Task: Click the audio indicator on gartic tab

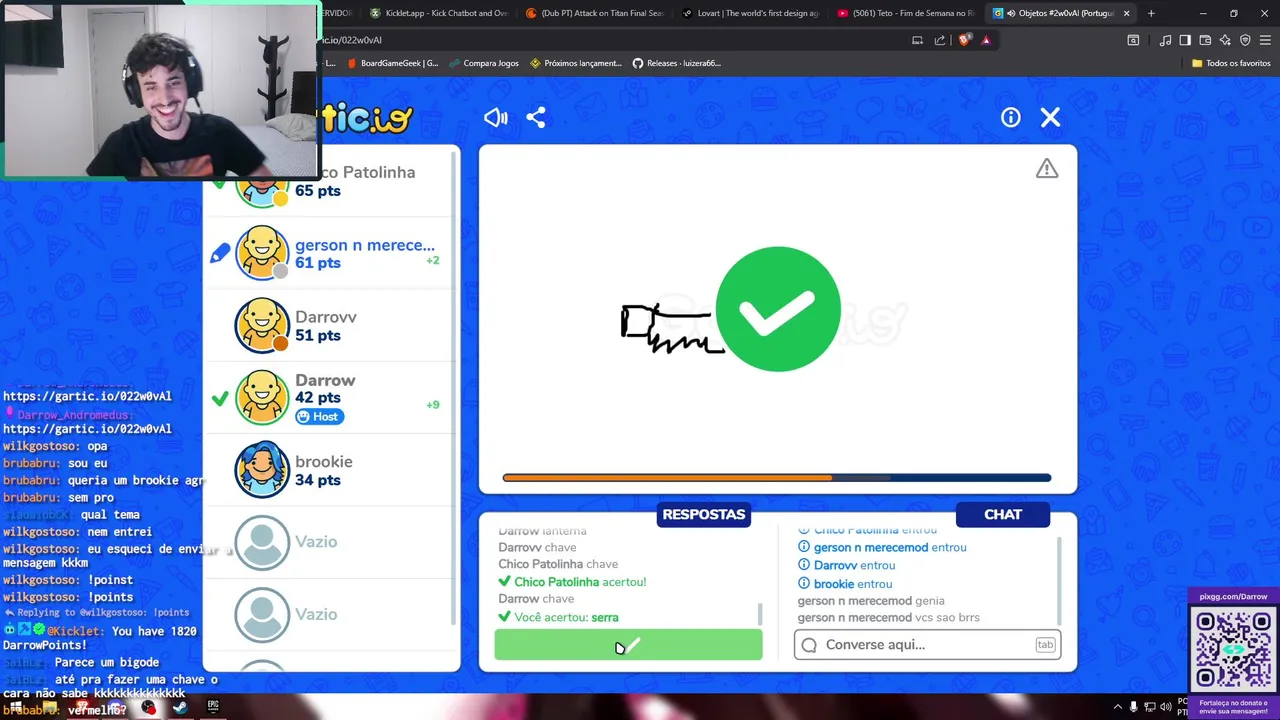Action: tap(1011, 13)
